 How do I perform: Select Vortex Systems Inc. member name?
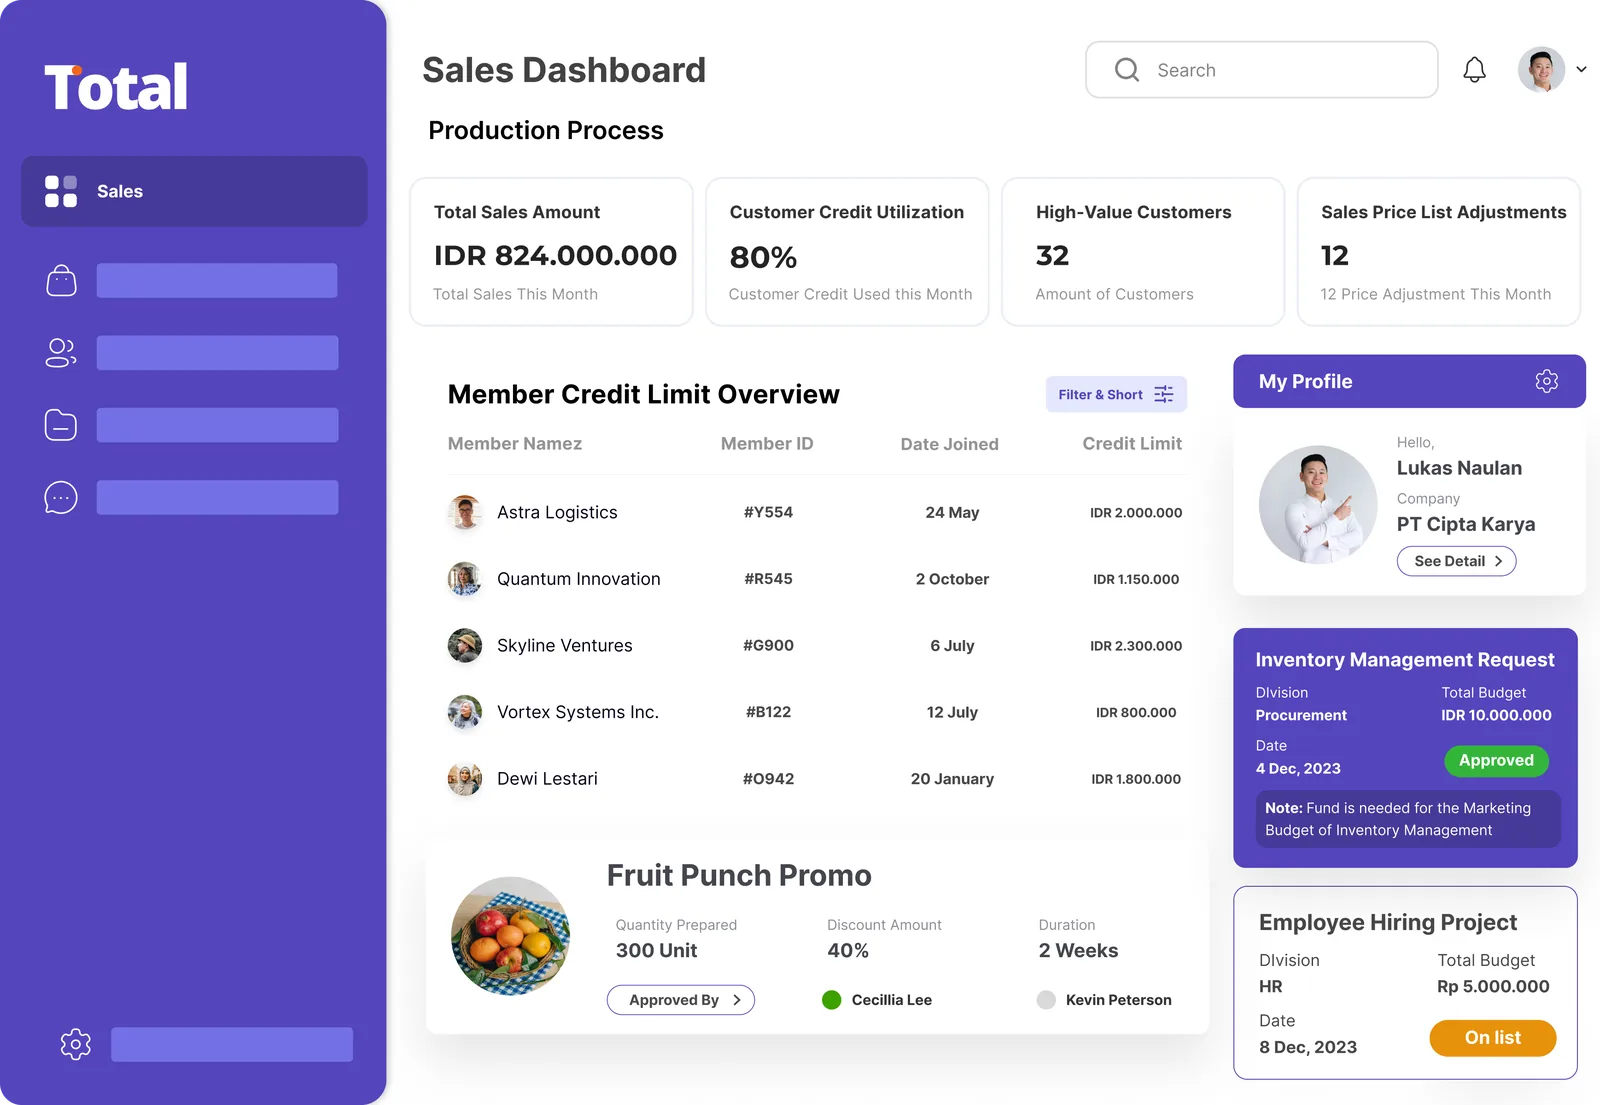[x=578, y=712]
